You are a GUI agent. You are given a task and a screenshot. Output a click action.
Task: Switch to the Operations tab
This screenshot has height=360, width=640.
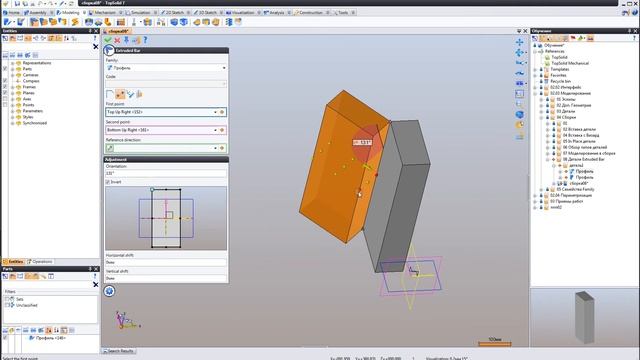click(x=40, y=262)
